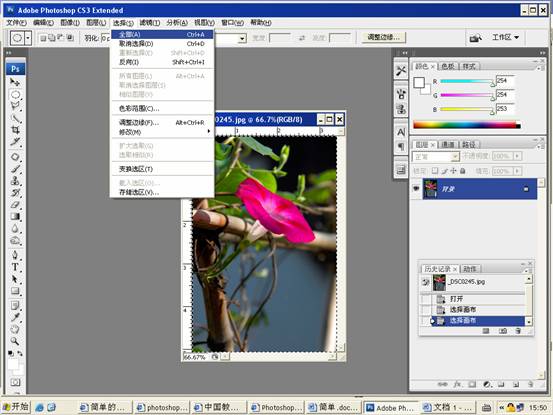Click the foreground color swatch in Color panel

click(419, 83)
